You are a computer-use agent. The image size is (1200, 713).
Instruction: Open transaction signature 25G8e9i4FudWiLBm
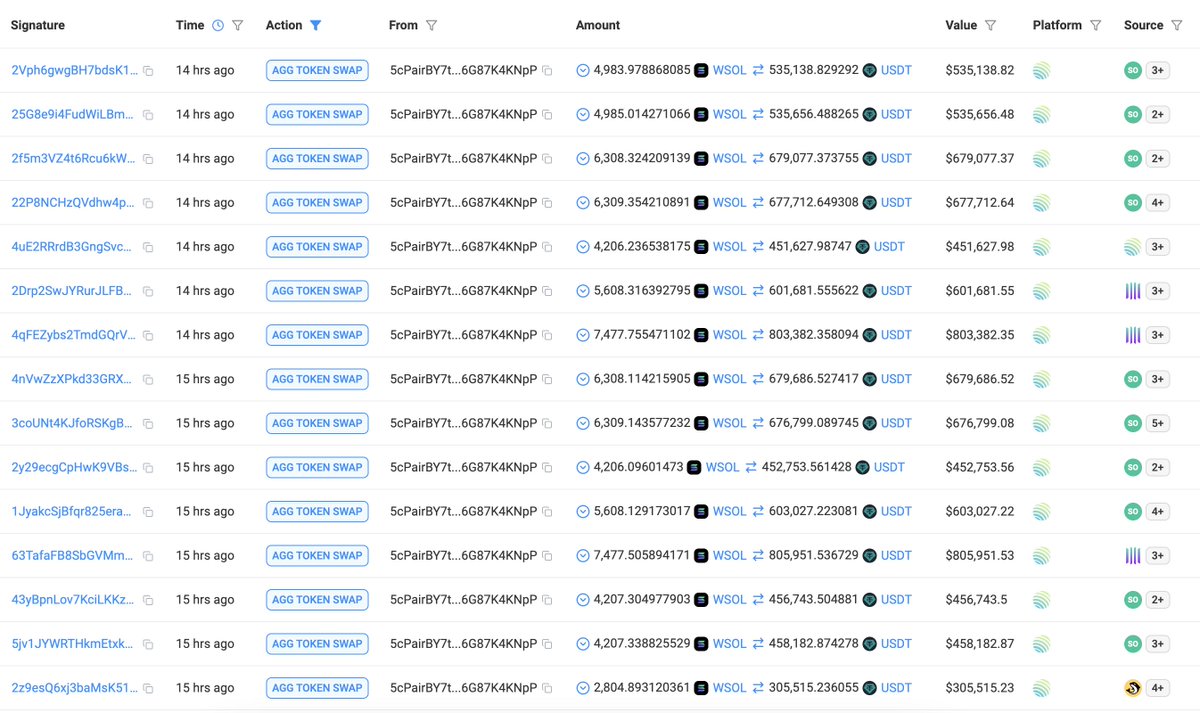pos(74,114)
